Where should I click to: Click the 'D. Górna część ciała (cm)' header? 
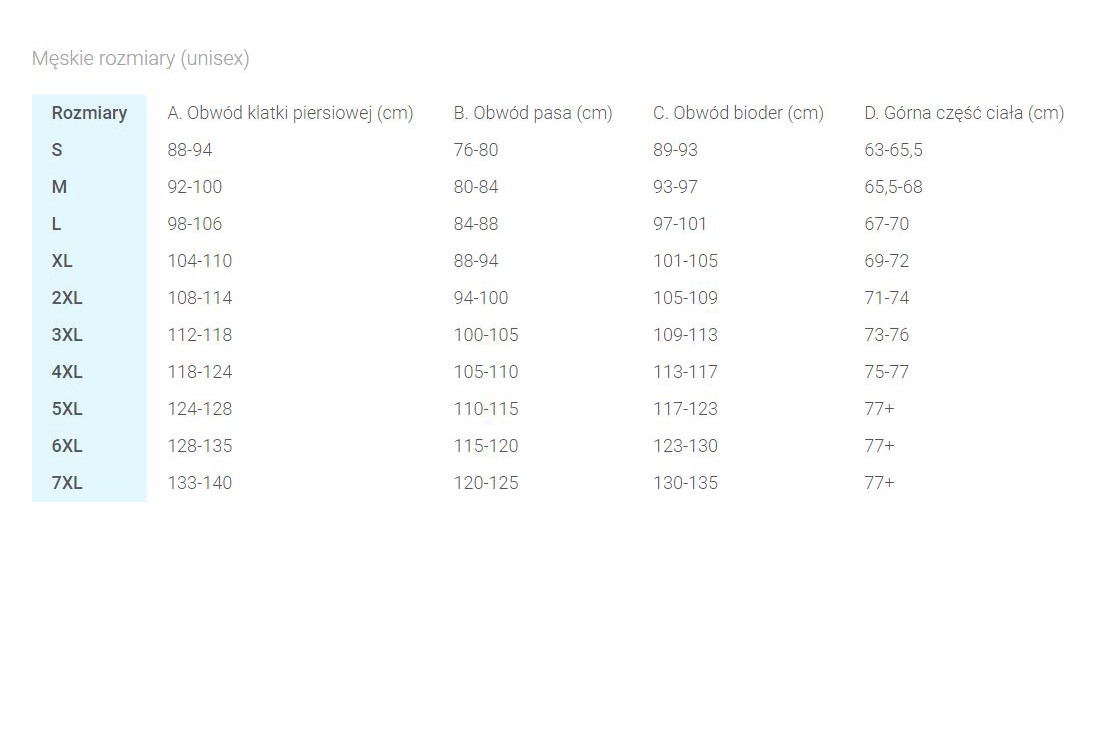965,113
